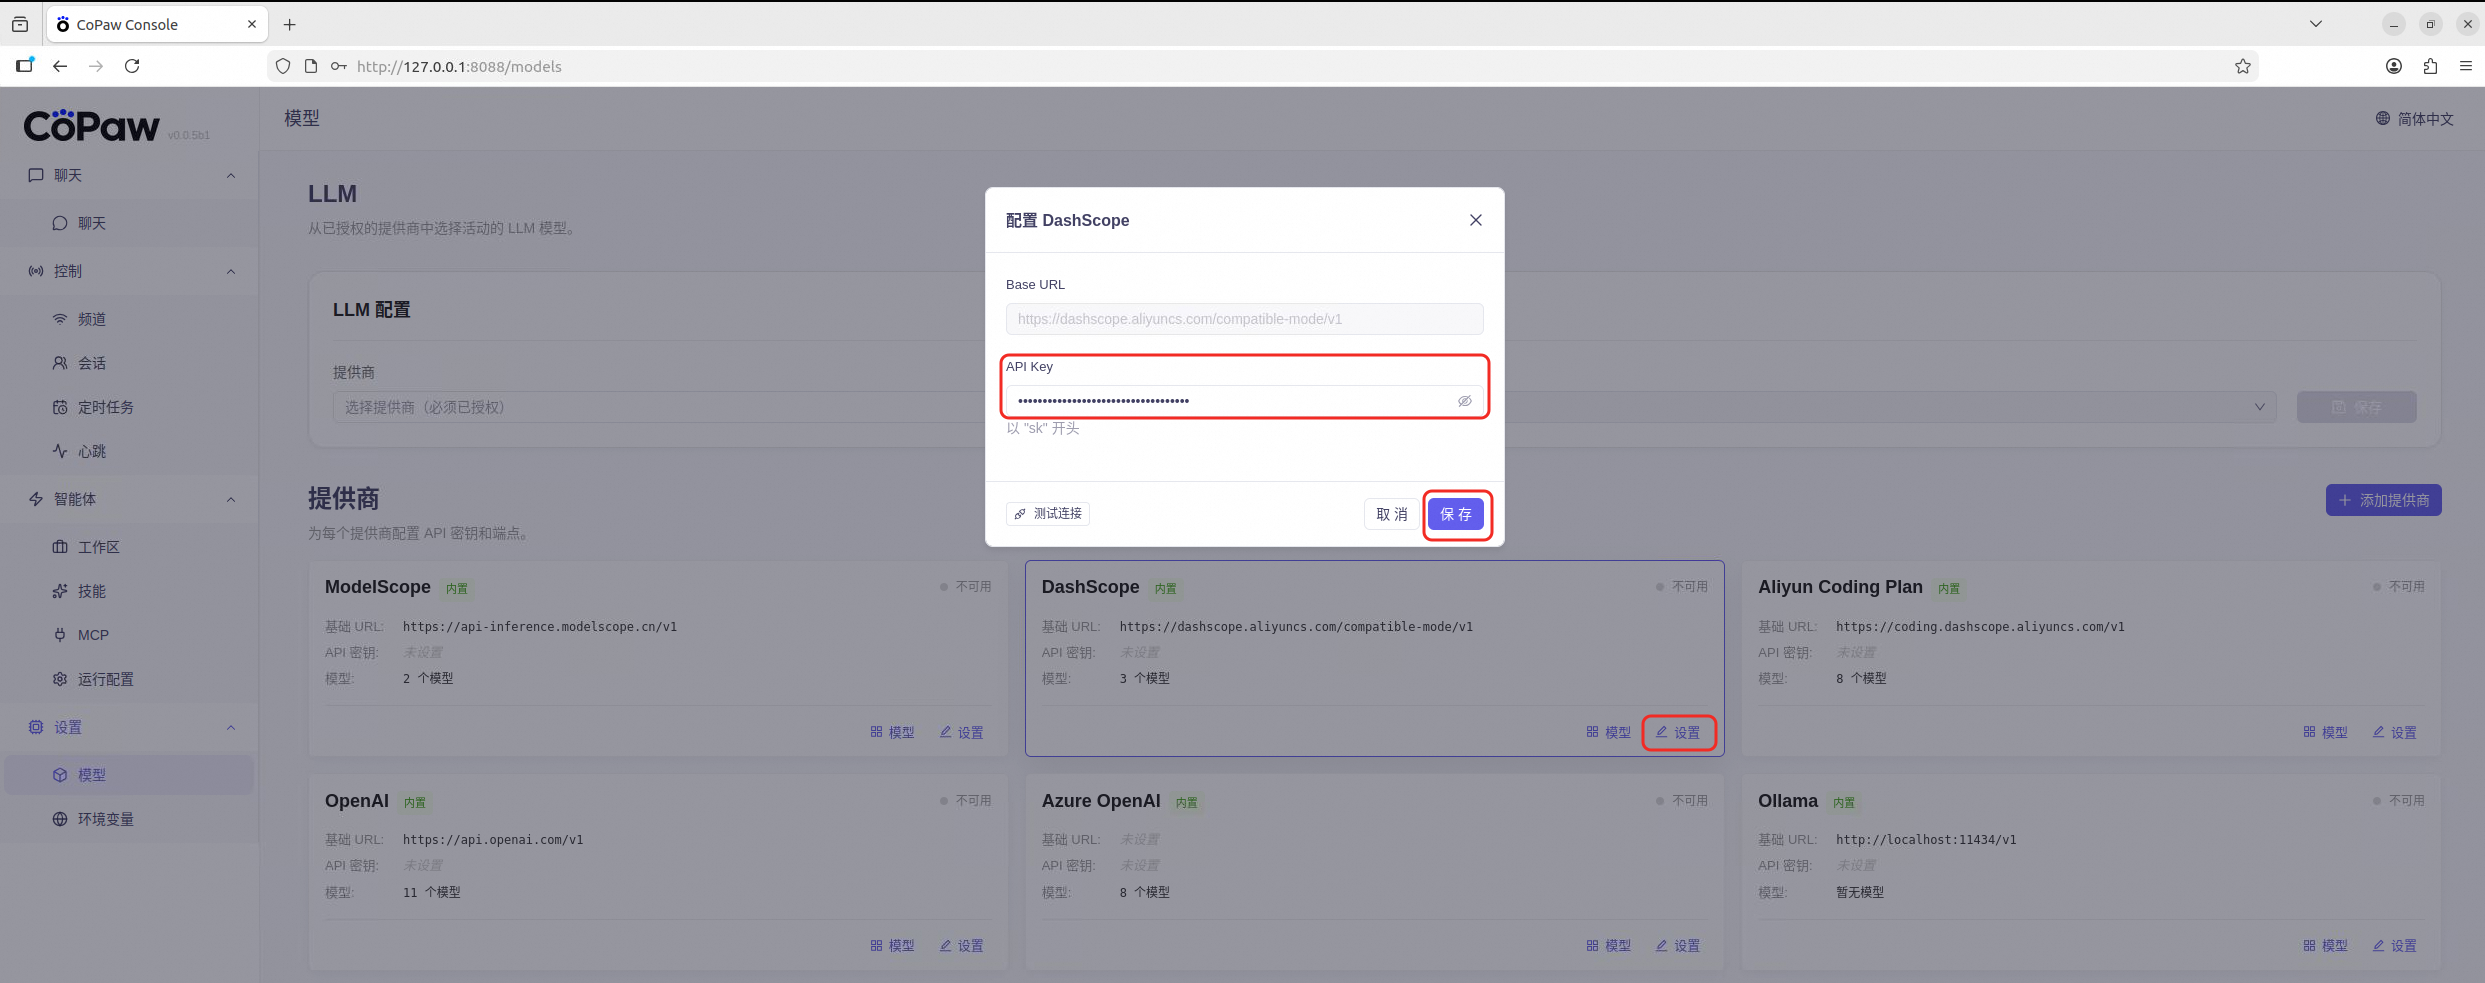This screenshot has width=2485, height=983.
Task: Open browser extensions menu
Action: click(x=2430, y=66)
